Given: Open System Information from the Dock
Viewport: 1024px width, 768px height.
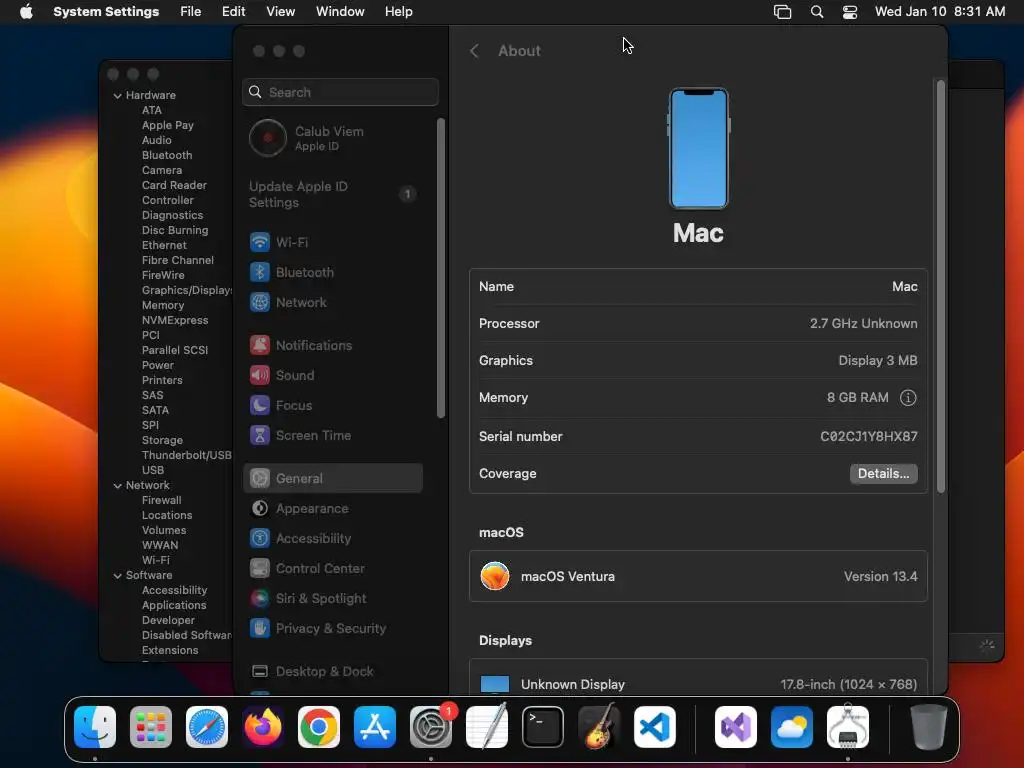Looking at the screenshot, I should point(848,727).
